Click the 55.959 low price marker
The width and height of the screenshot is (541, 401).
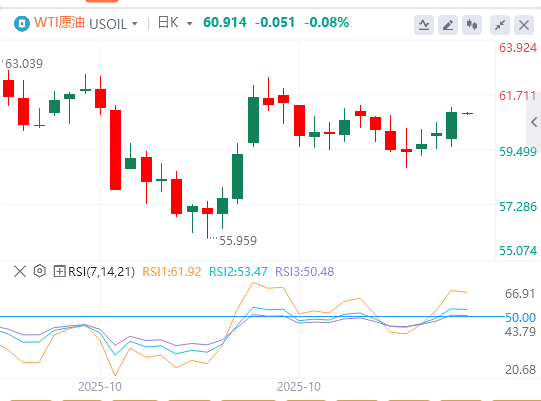point(238,241)
